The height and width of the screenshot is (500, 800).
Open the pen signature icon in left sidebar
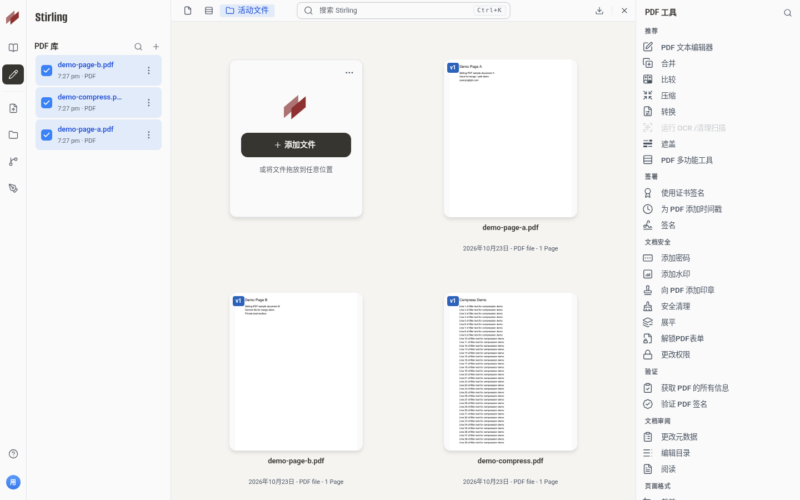click(x=13, y=188)
